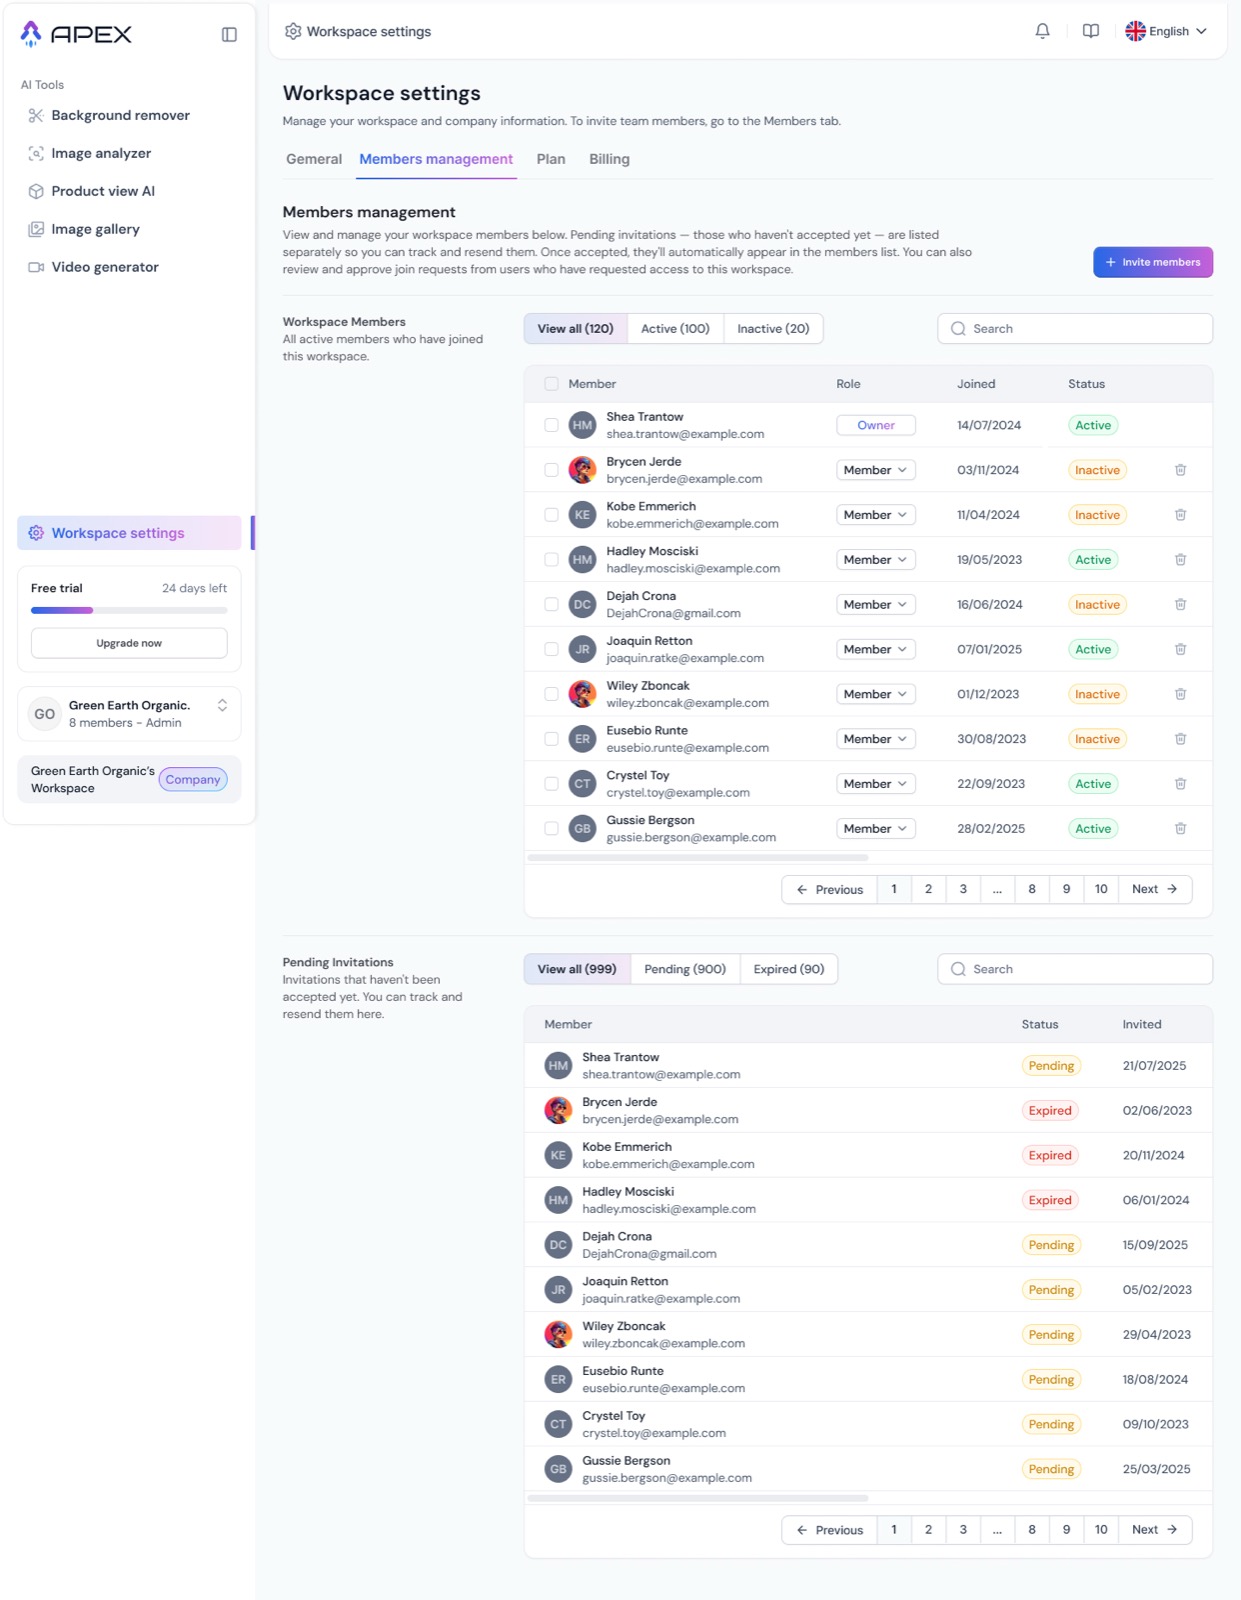
Task: Open notifications bell icon
Action: point(1042,31)
